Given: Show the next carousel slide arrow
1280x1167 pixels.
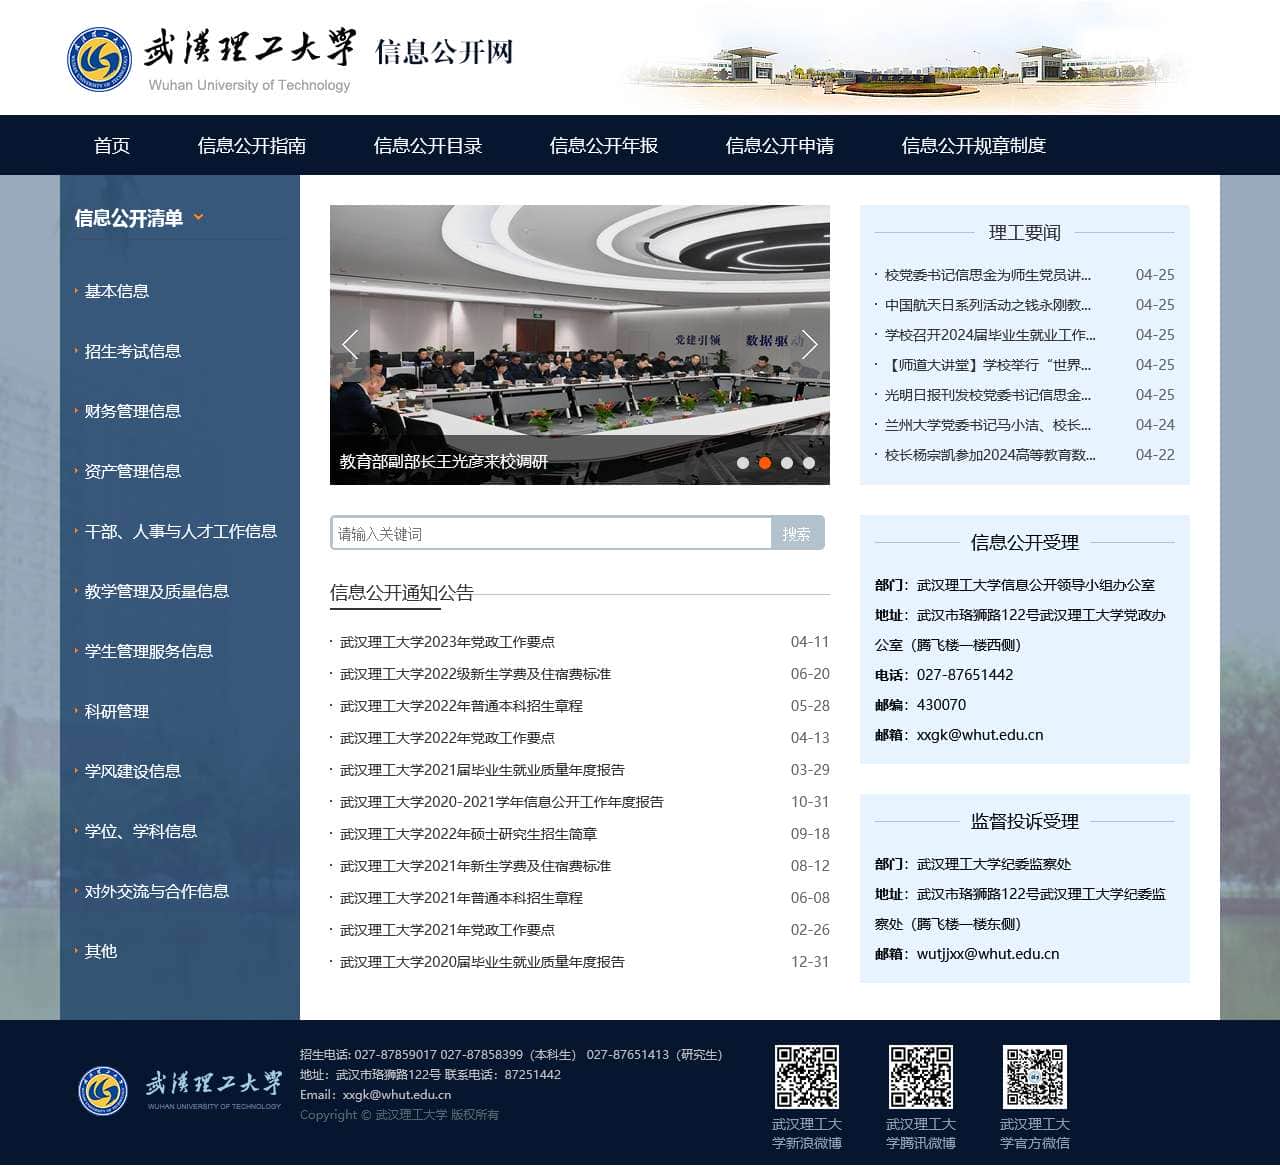Looking at the screenshot, I should coord(809,345).
